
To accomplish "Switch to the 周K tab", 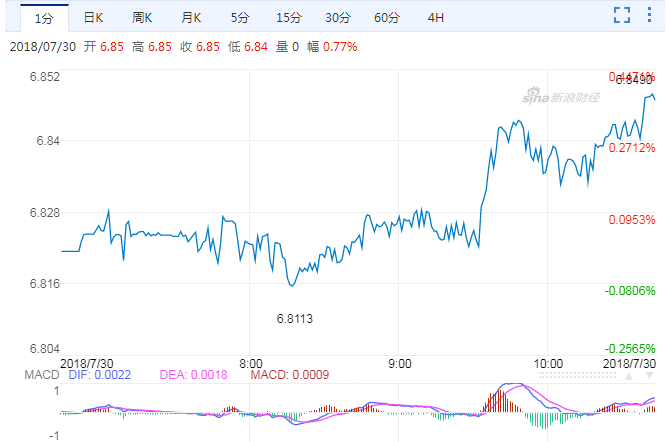I will [x=142, y=17].
